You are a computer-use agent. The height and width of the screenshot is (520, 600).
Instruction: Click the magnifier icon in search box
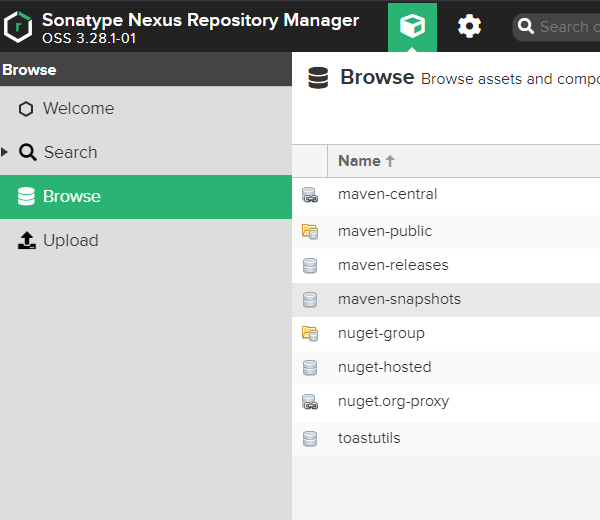[x=526, y=27]
